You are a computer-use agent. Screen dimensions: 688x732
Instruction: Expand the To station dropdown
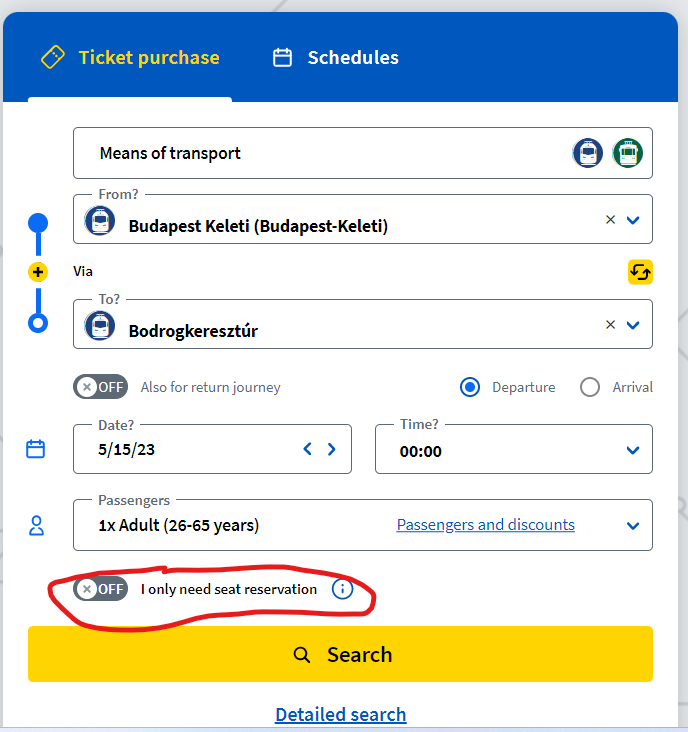(x=632, y=325)
